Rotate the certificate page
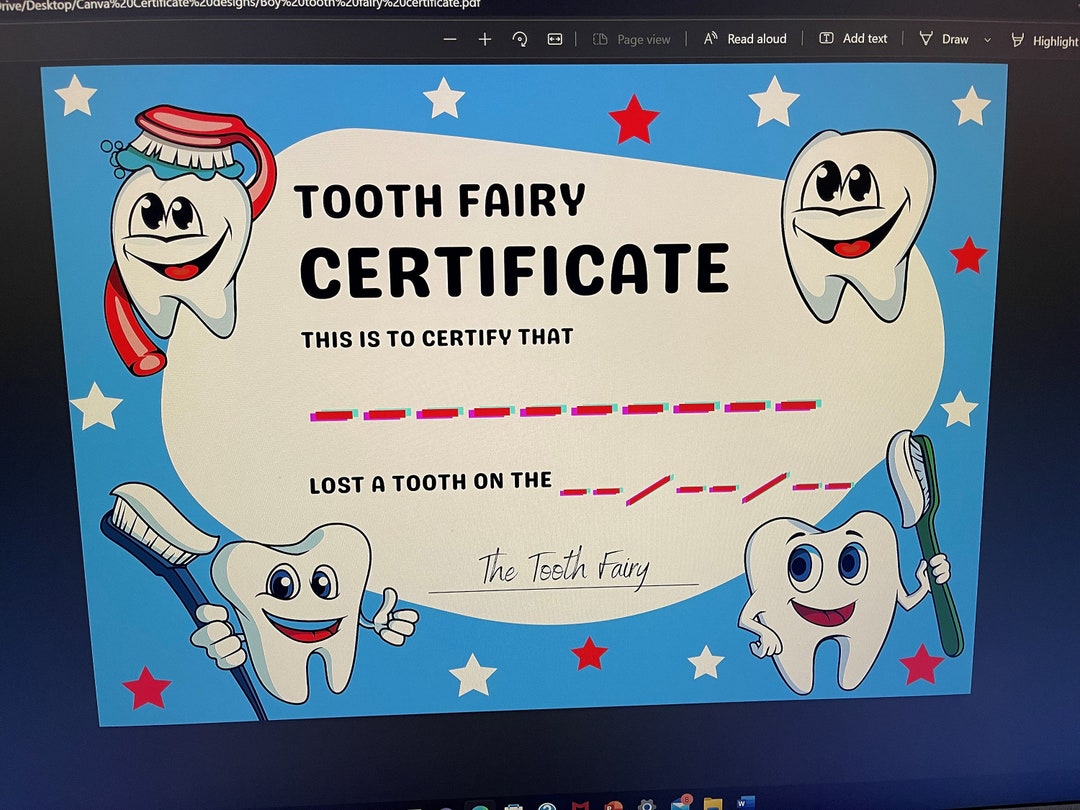The width and height of the screenshot is (1080, 810). (520, 39)
